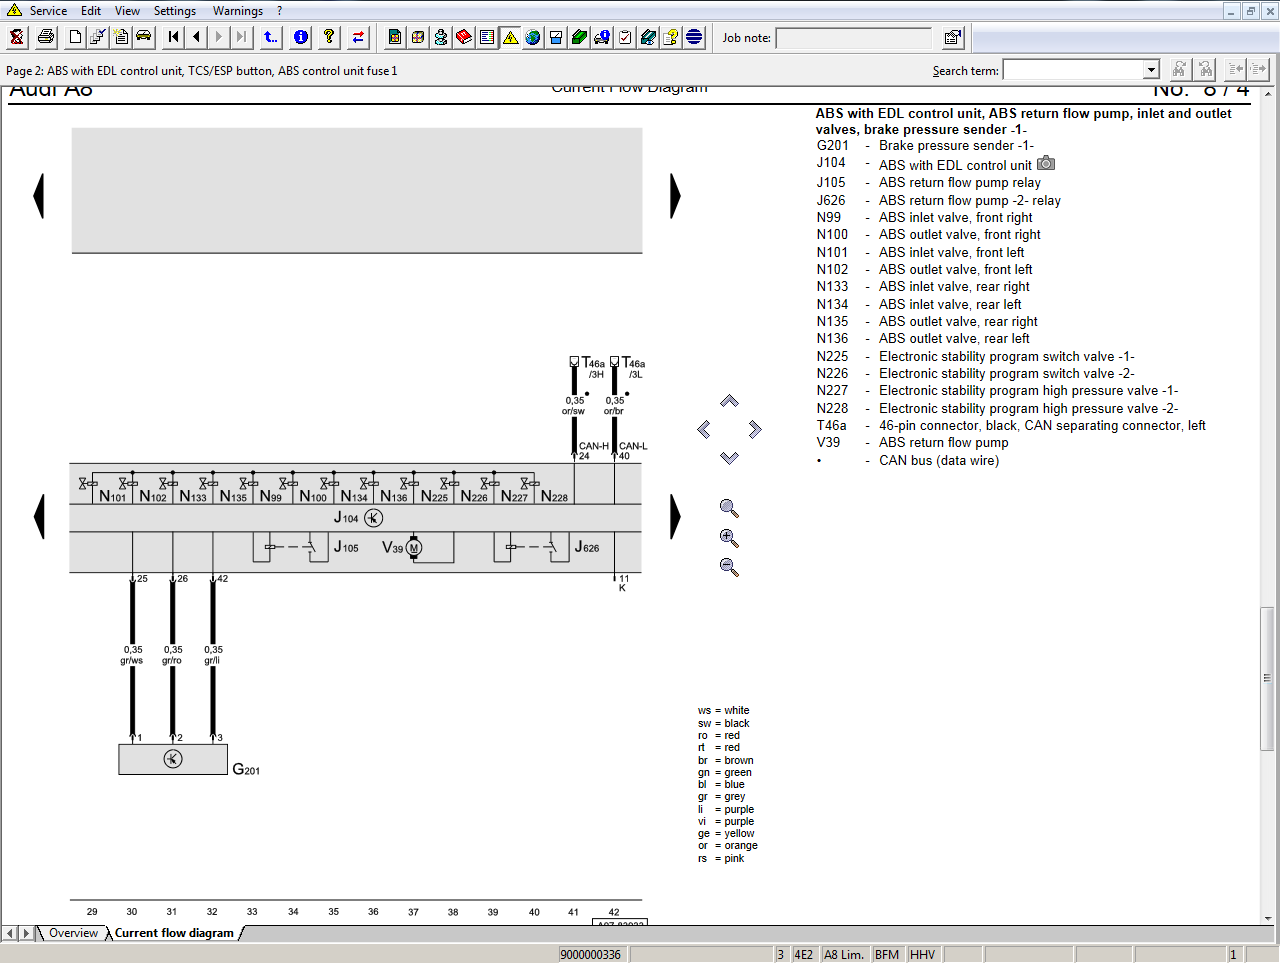This screenshot has width=1280, height=963.
Task: Click legend entry 'CAN bus (data wire)'
Action: pos(939,461)
